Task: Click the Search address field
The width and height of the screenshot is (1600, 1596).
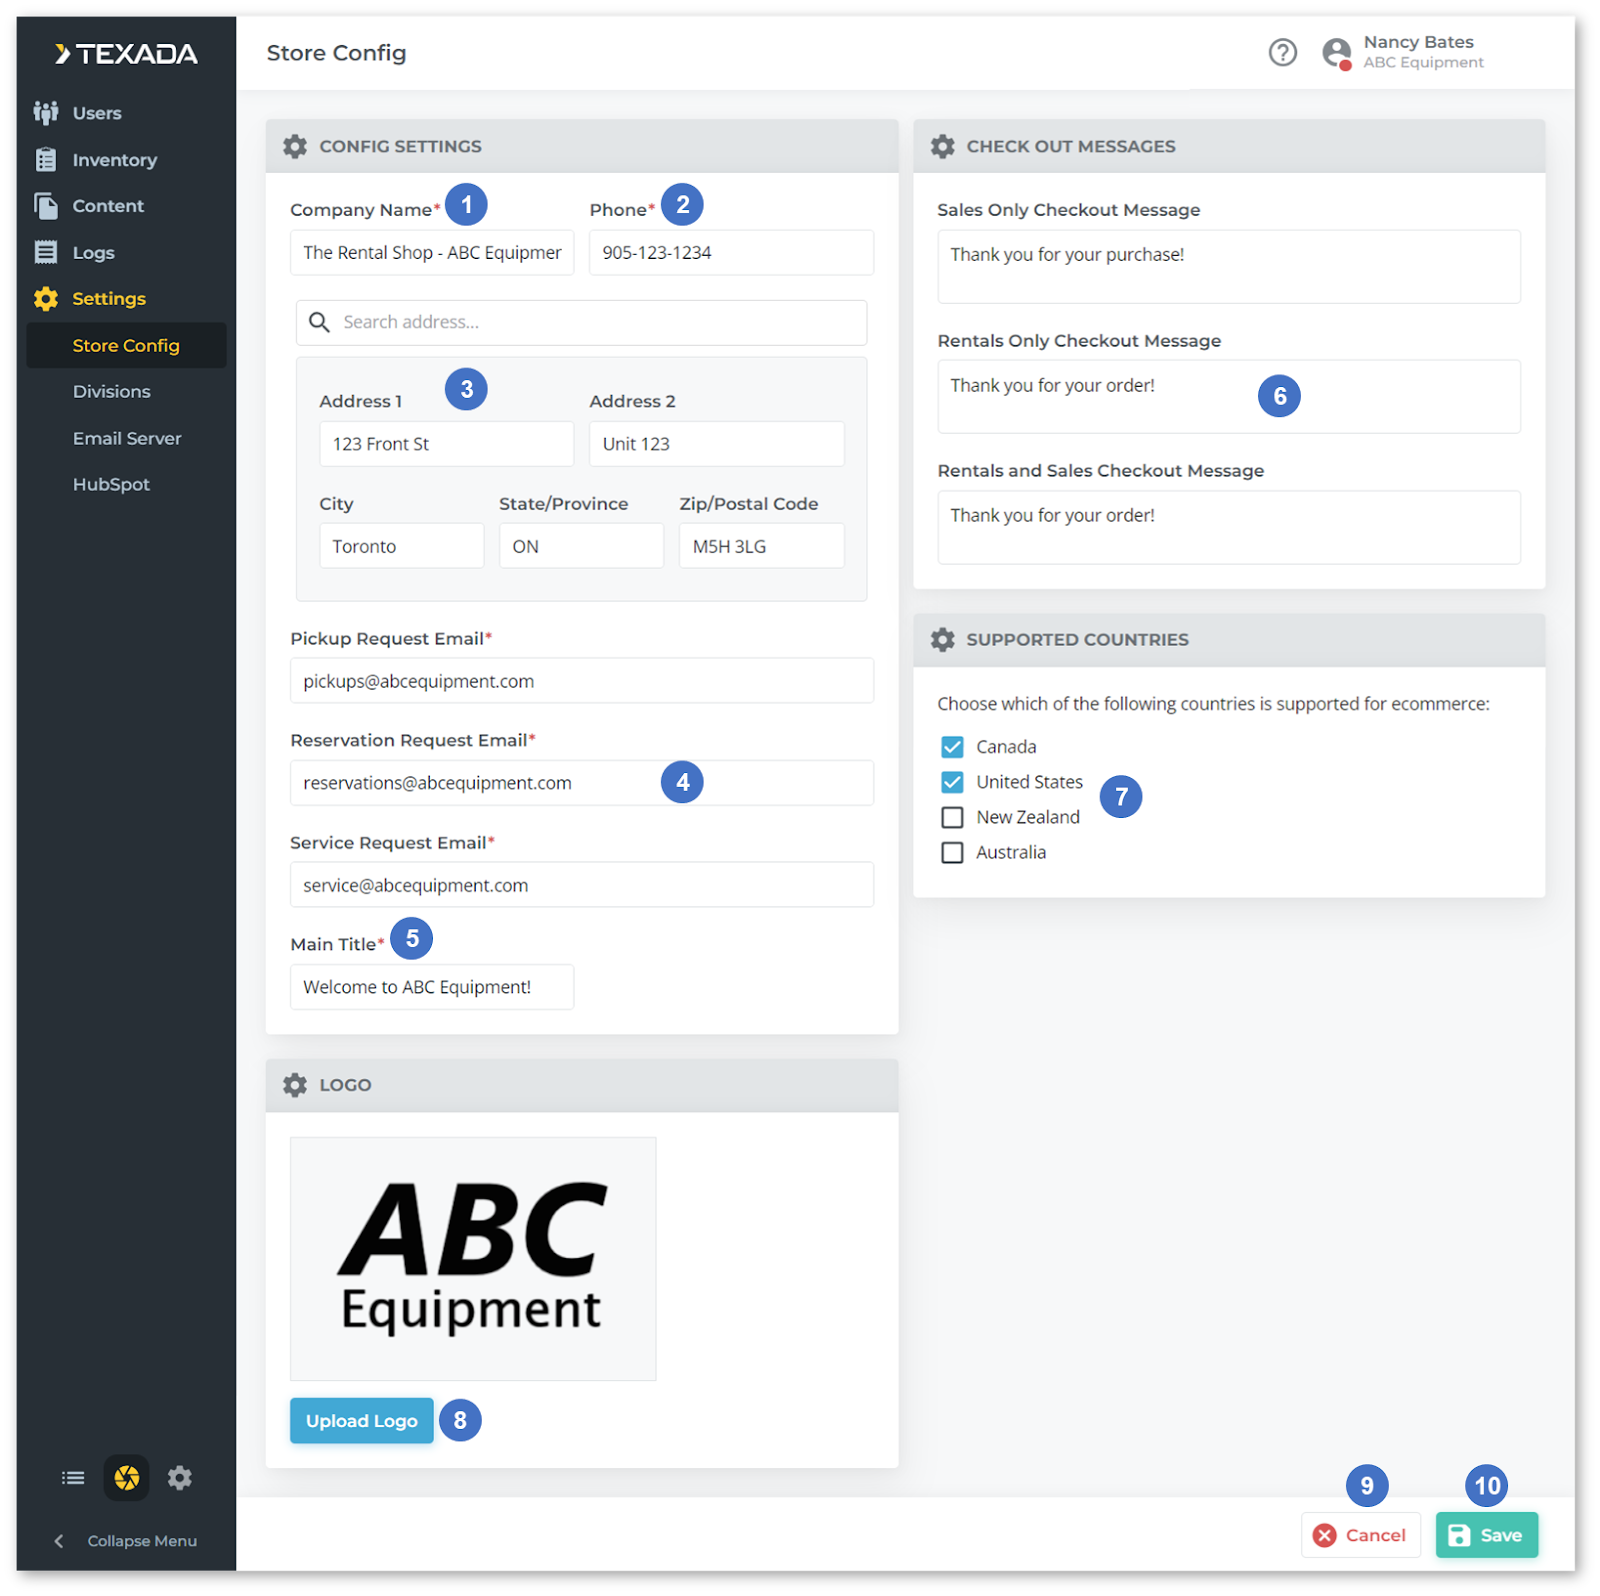Action: 581,322
